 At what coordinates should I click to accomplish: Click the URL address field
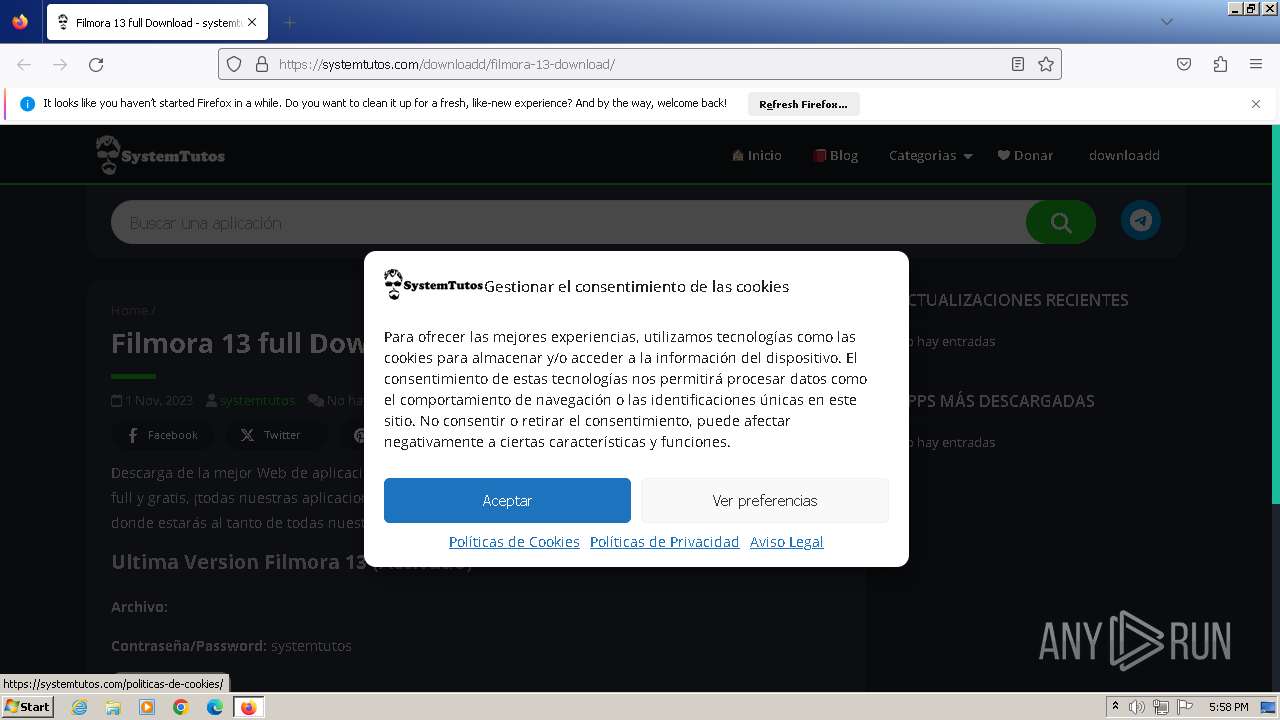pos(640,64)
